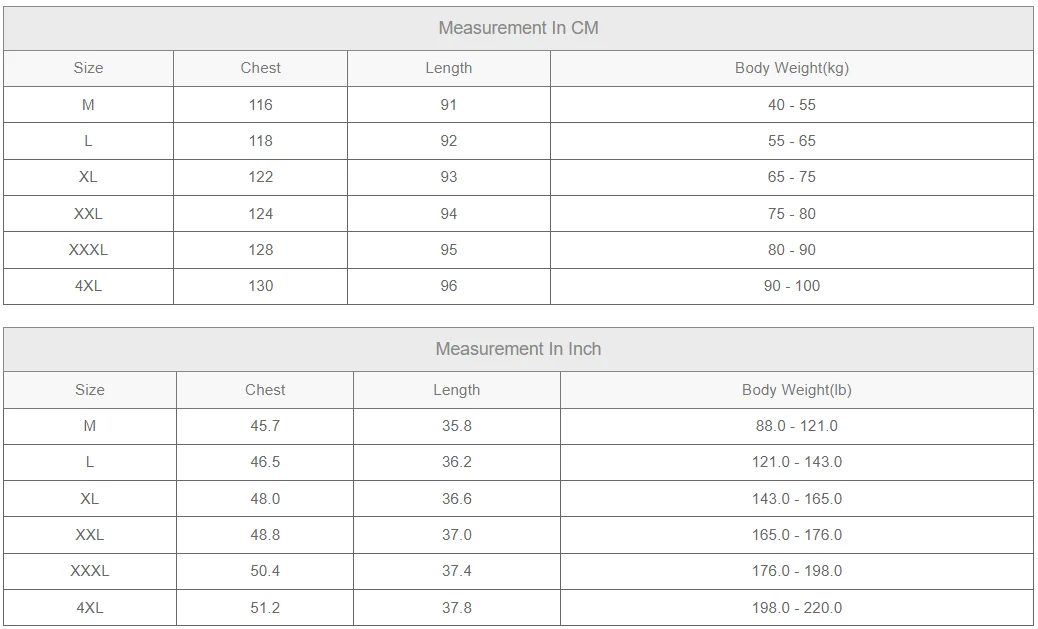
Task: Select chest value 50.4 for XXXL
Action: point(265,571)
